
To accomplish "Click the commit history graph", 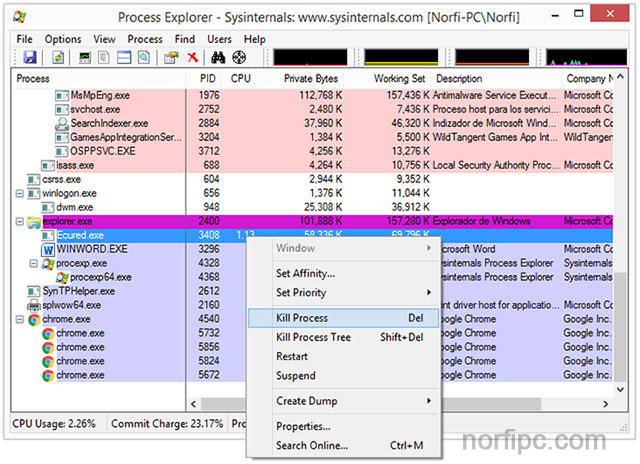I will coord(401,57).
